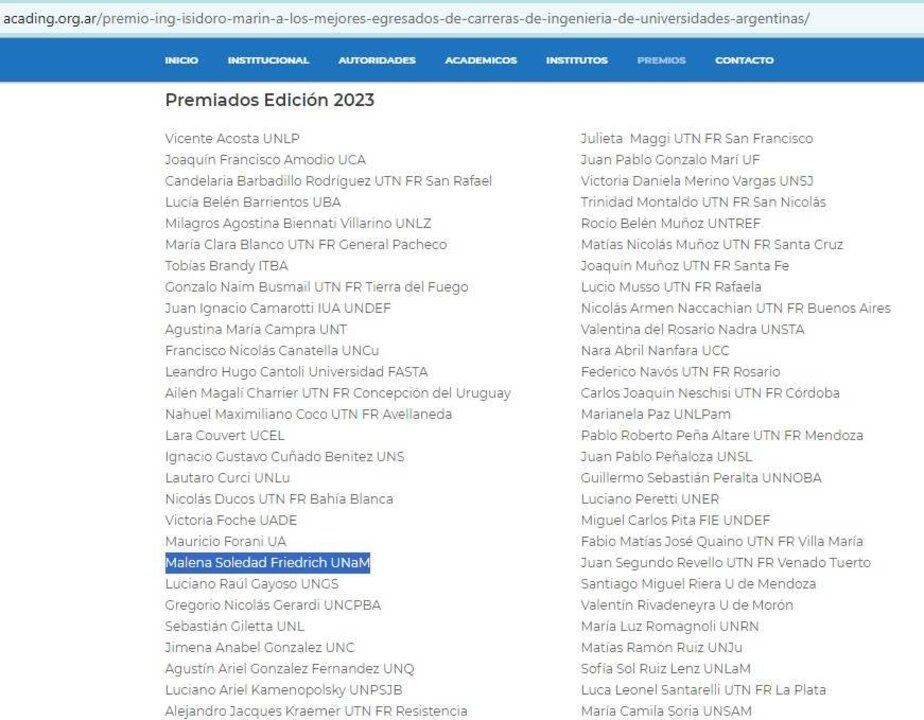Click 'Nahuel Maximiliano Coco UTN FR Avellaneda'
The image size is (924, 720).
pyautogui.click(x=308, y=414)
